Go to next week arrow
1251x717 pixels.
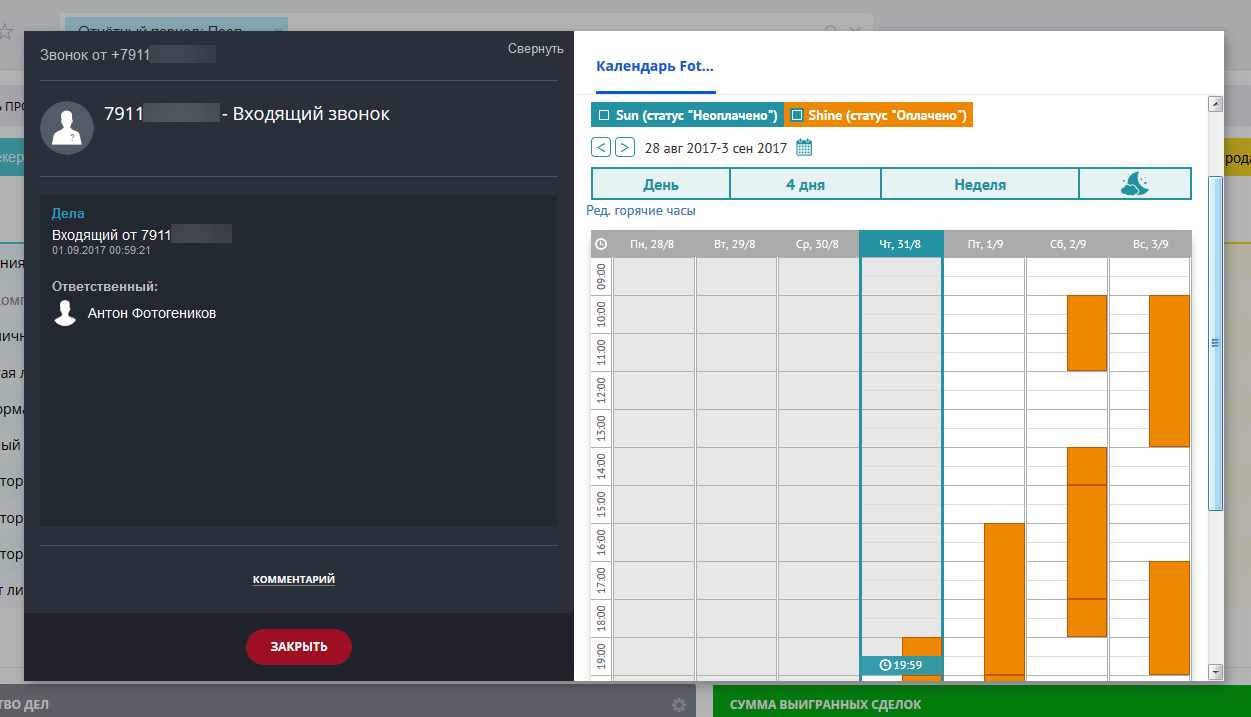(x=624, y=148)
